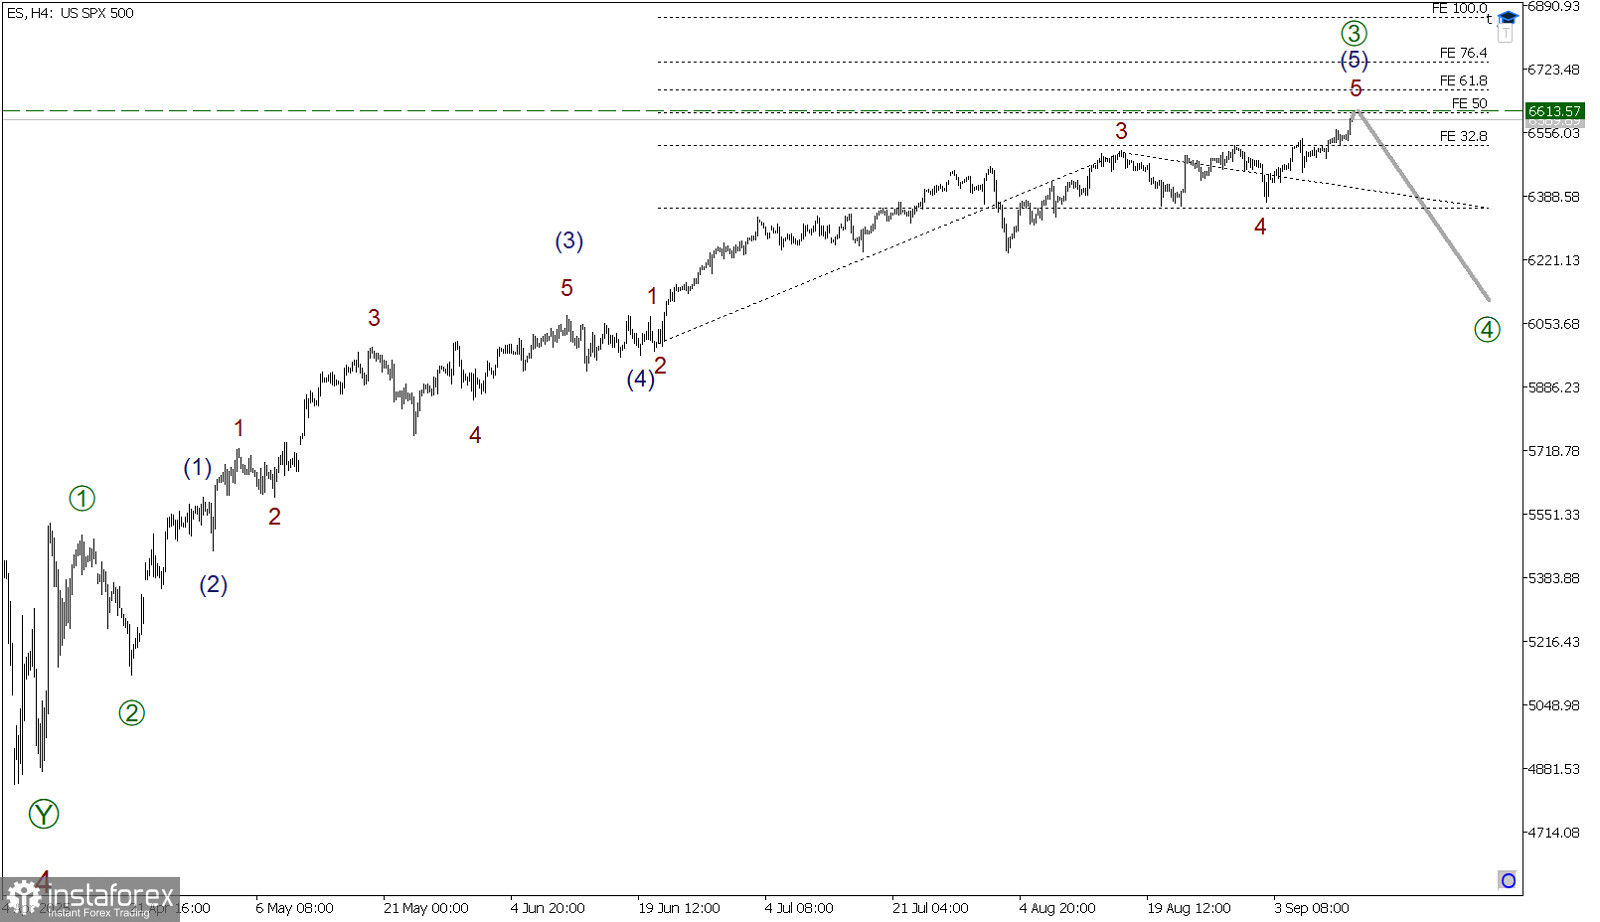The image size is (1600, 922).
Task: Click the blue graduation cap icon
Action: [x=1508, y=18]
